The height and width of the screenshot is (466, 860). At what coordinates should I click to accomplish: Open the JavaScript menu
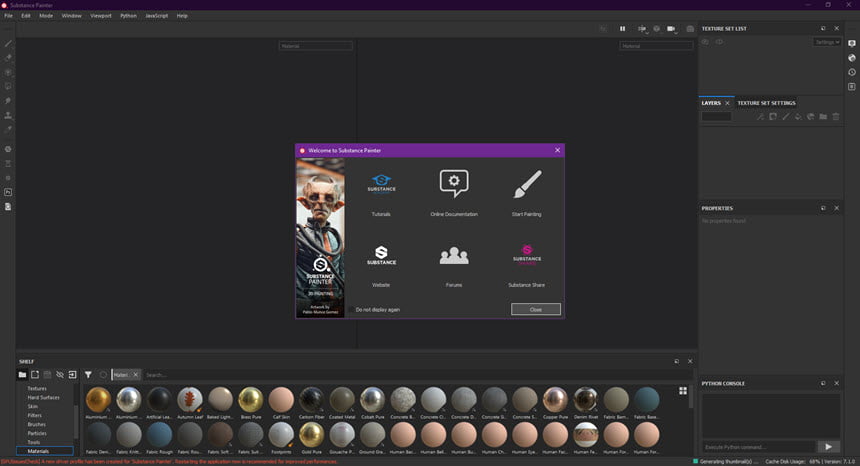point(156,16)
